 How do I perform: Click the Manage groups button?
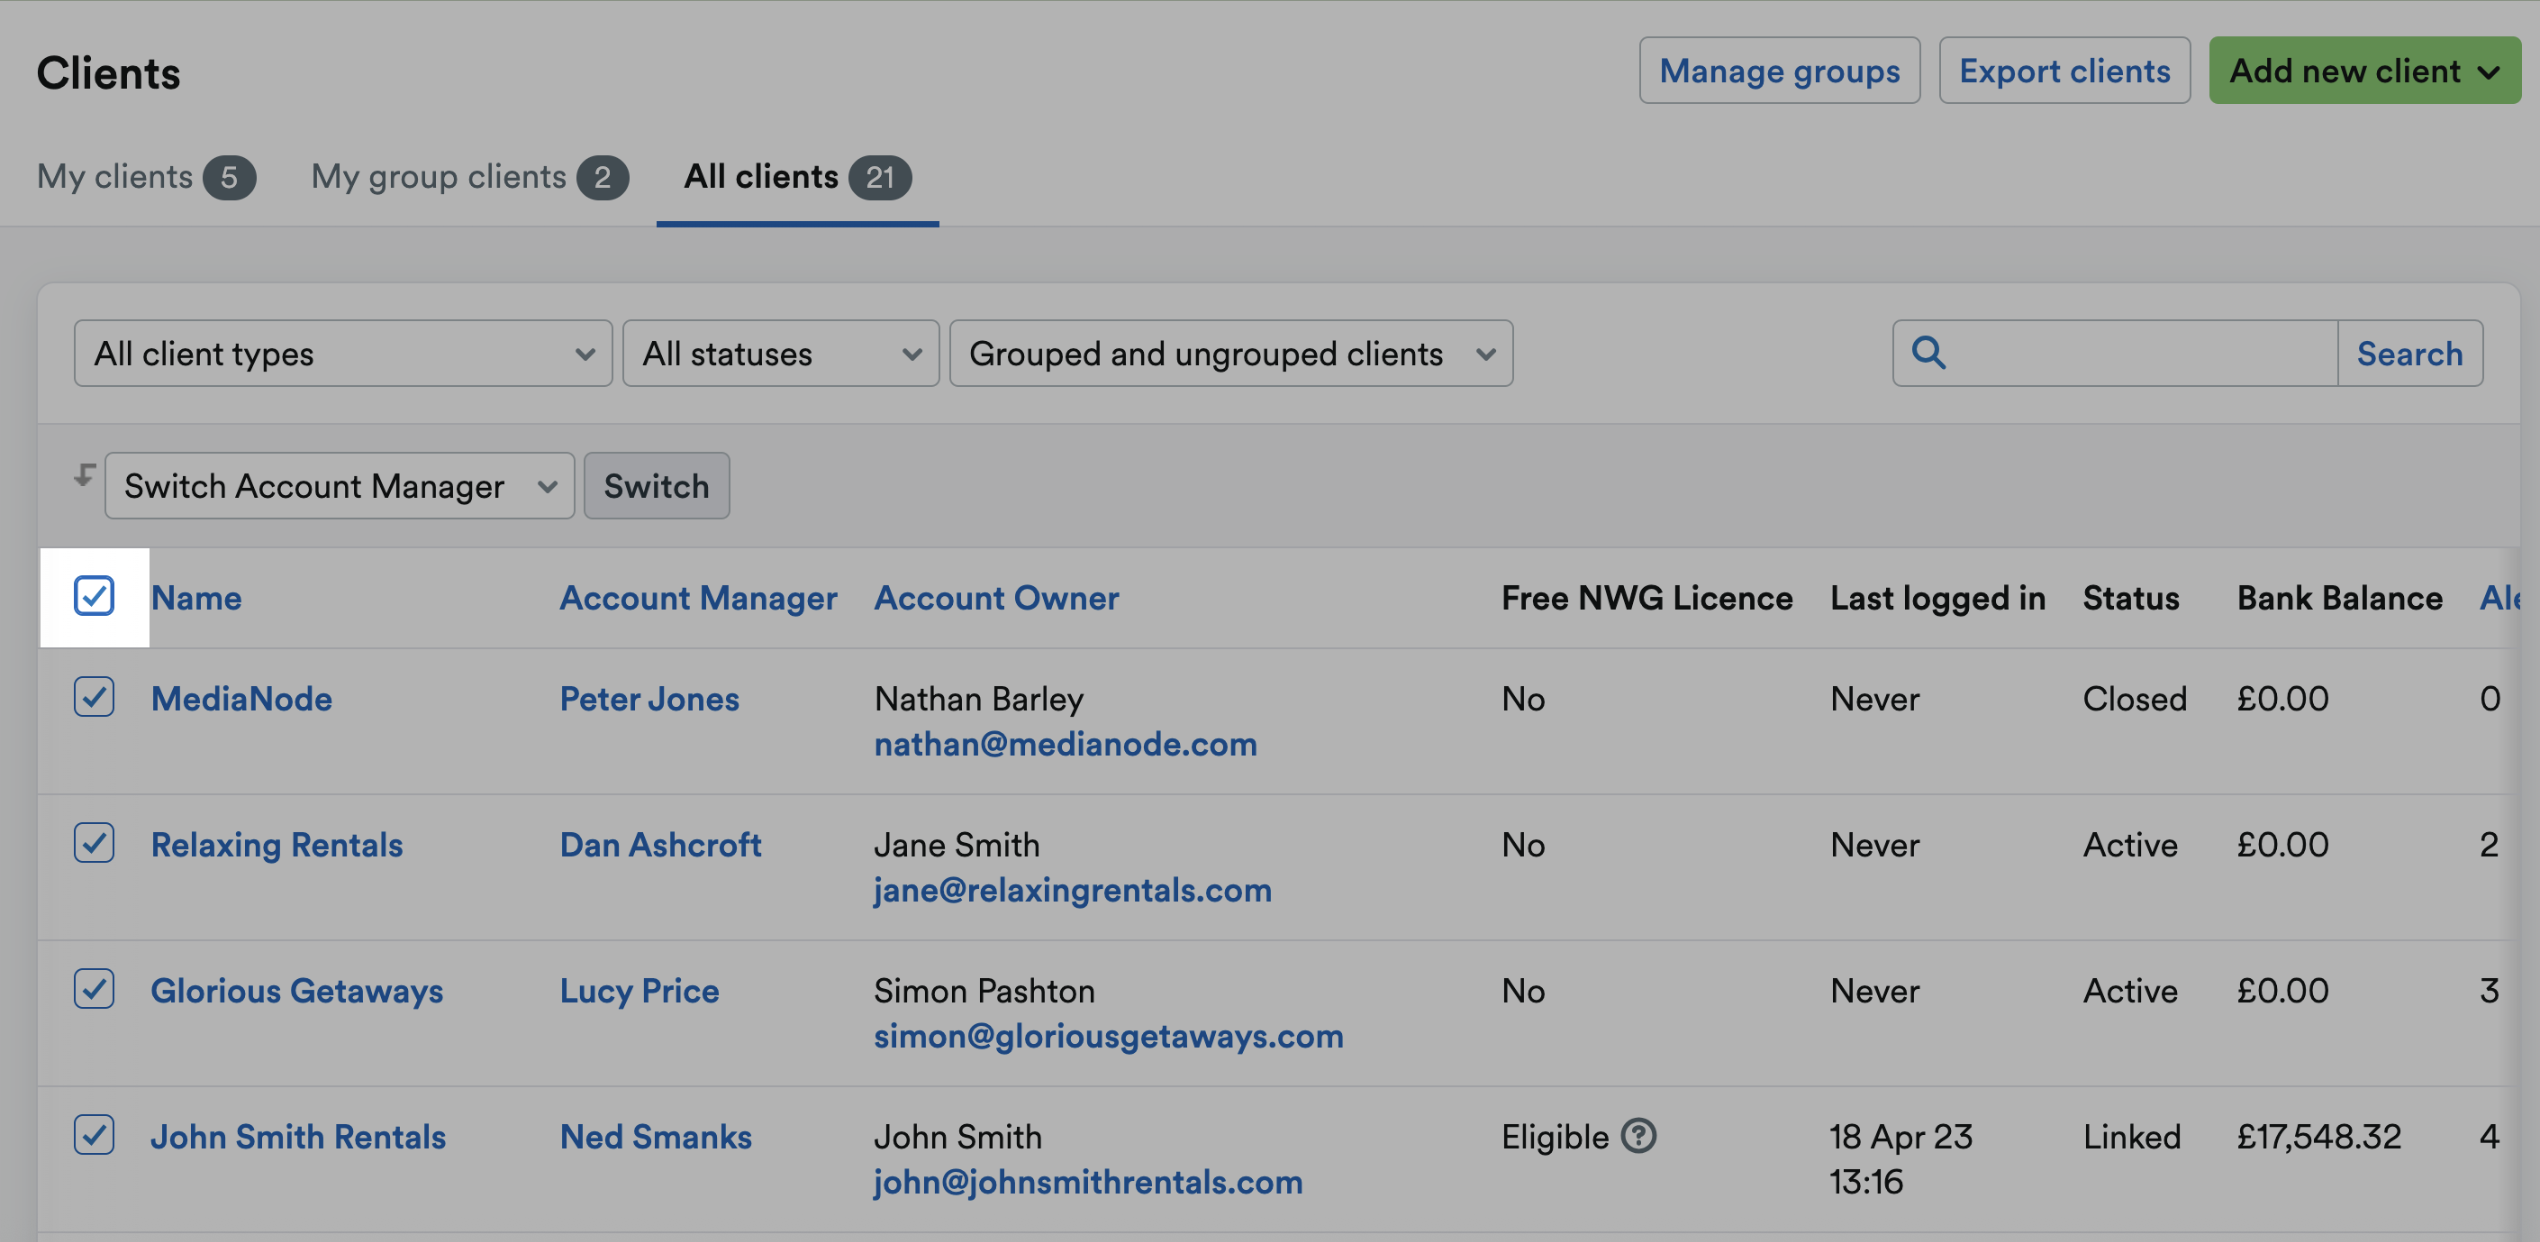coord(1779,71)
